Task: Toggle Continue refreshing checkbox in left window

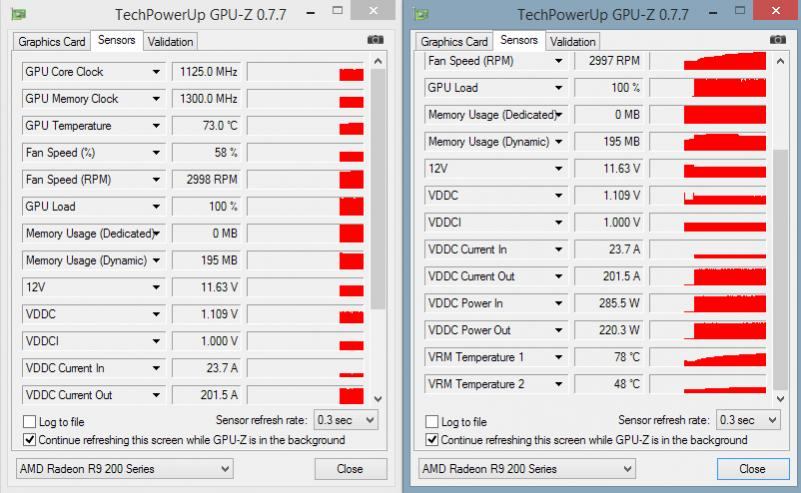Action: coord(30,440)
